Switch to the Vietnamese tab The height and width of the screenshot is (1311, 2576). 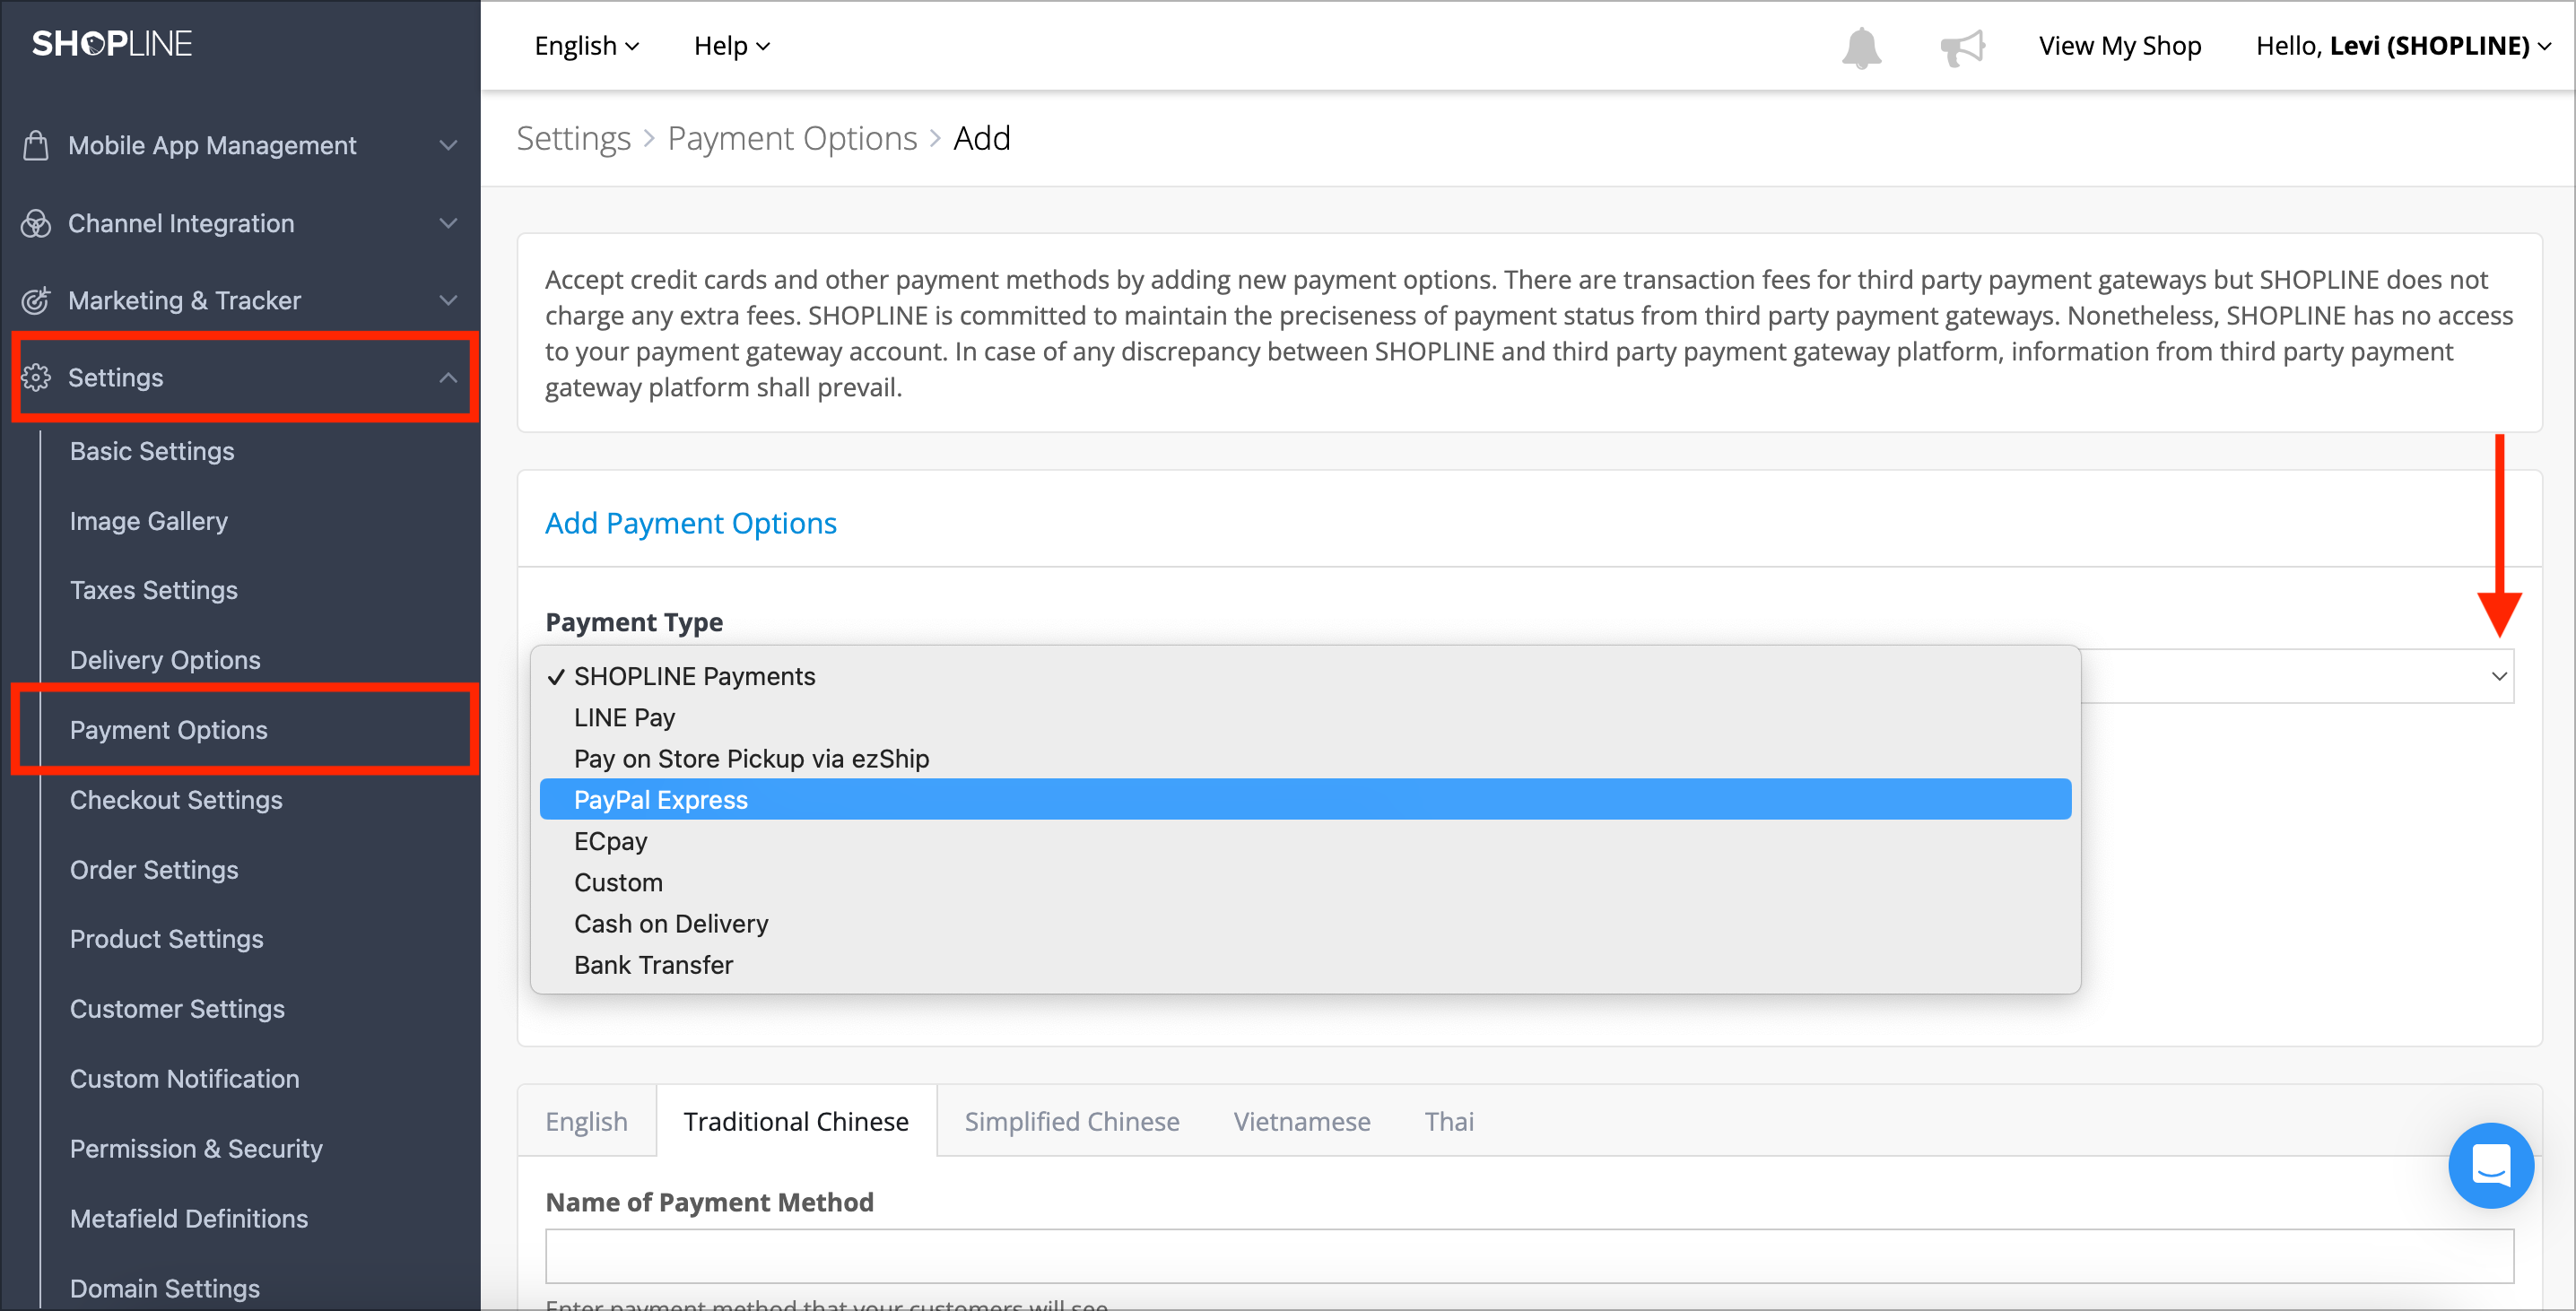(1302, 1121)
